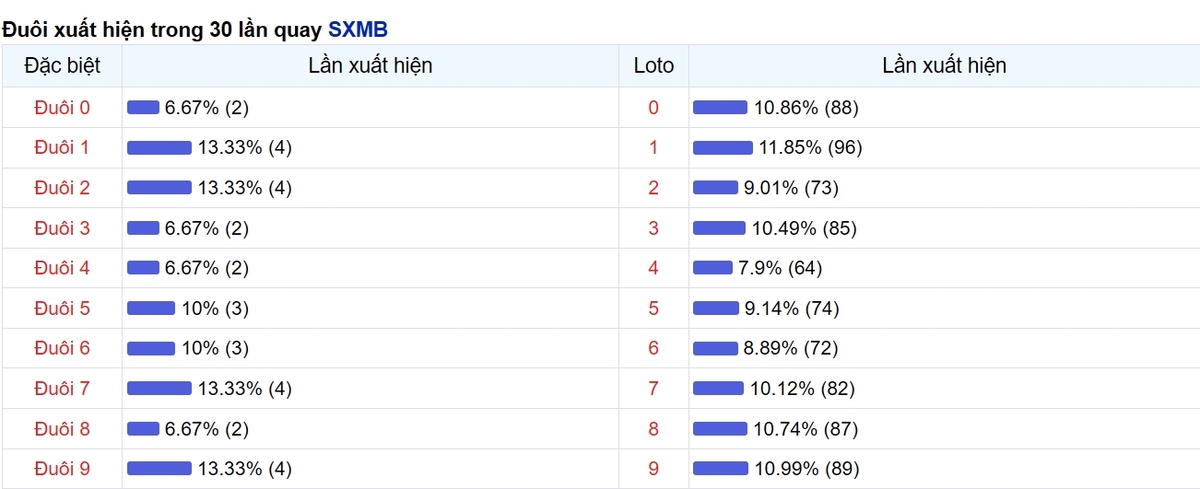The height and width of the screenshot is (489, 1200).
Task: Open the SXMB link in the title
Action: 357,30
